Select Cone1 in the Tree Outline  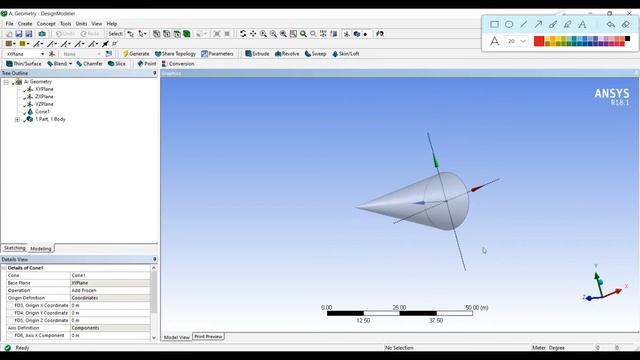[x=42, y=111]
